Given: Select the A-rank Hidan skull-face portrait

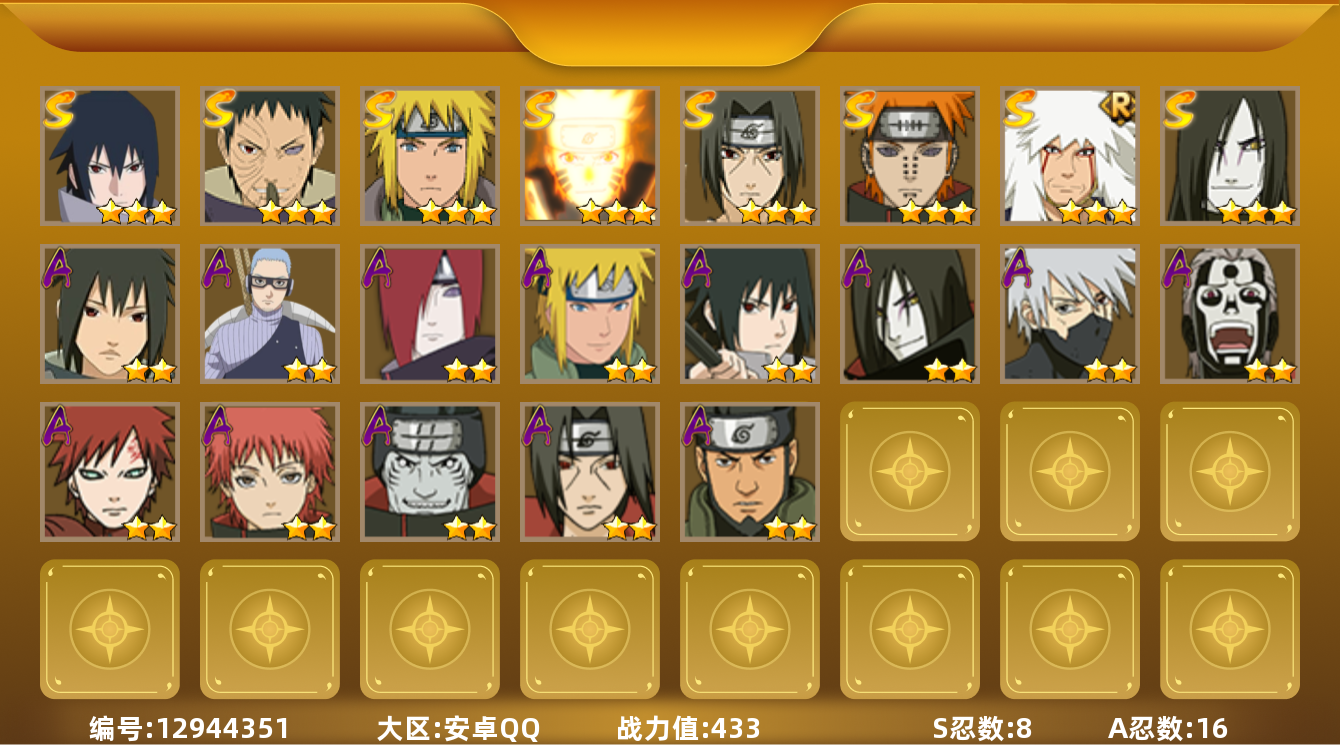Looking at the screenshot, I should point(1230,314).
